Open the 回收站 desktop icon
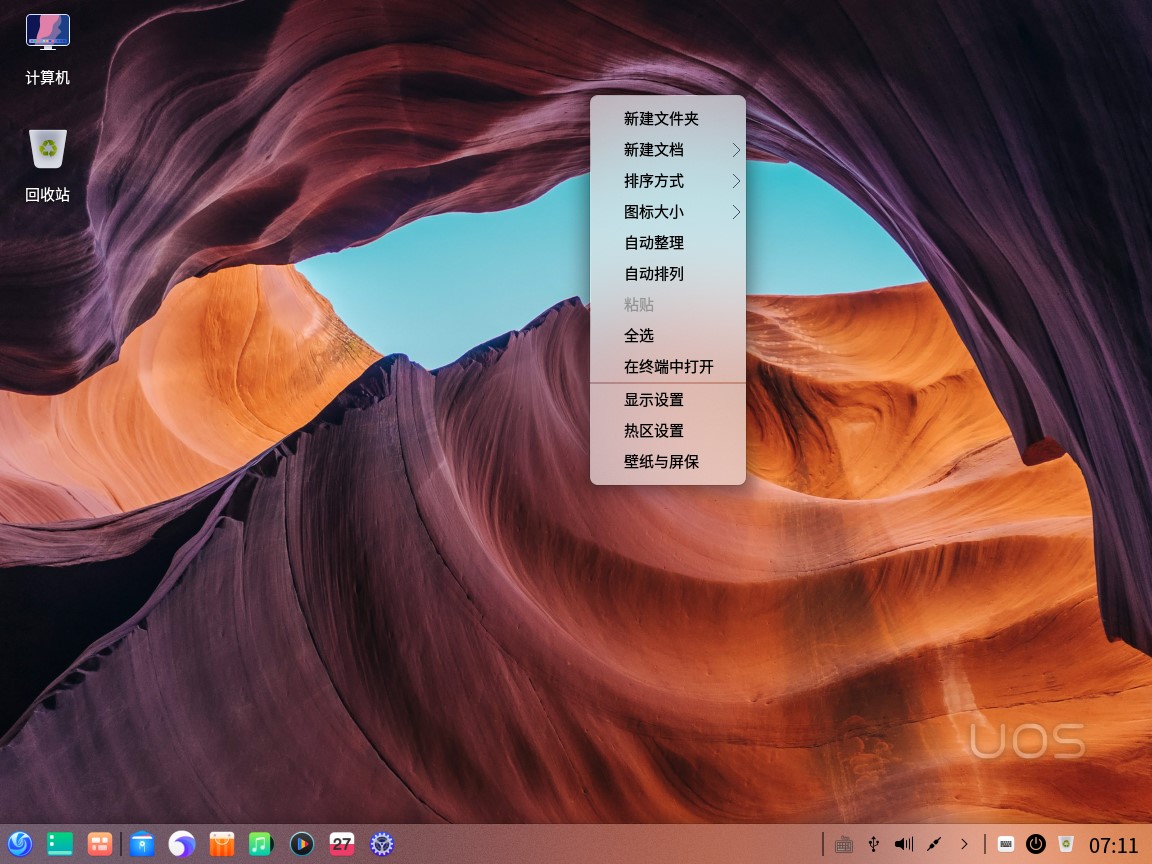The height and width of the screenshot is (864, 1152). tap(48, 166)
